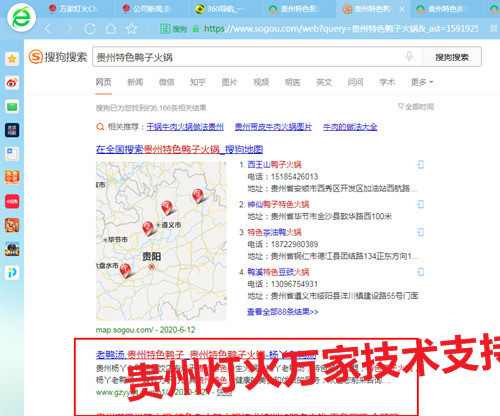This screenshot has width=500, height=416.
Task: Select the 英文 search category
Action: (x=324, y=82)
